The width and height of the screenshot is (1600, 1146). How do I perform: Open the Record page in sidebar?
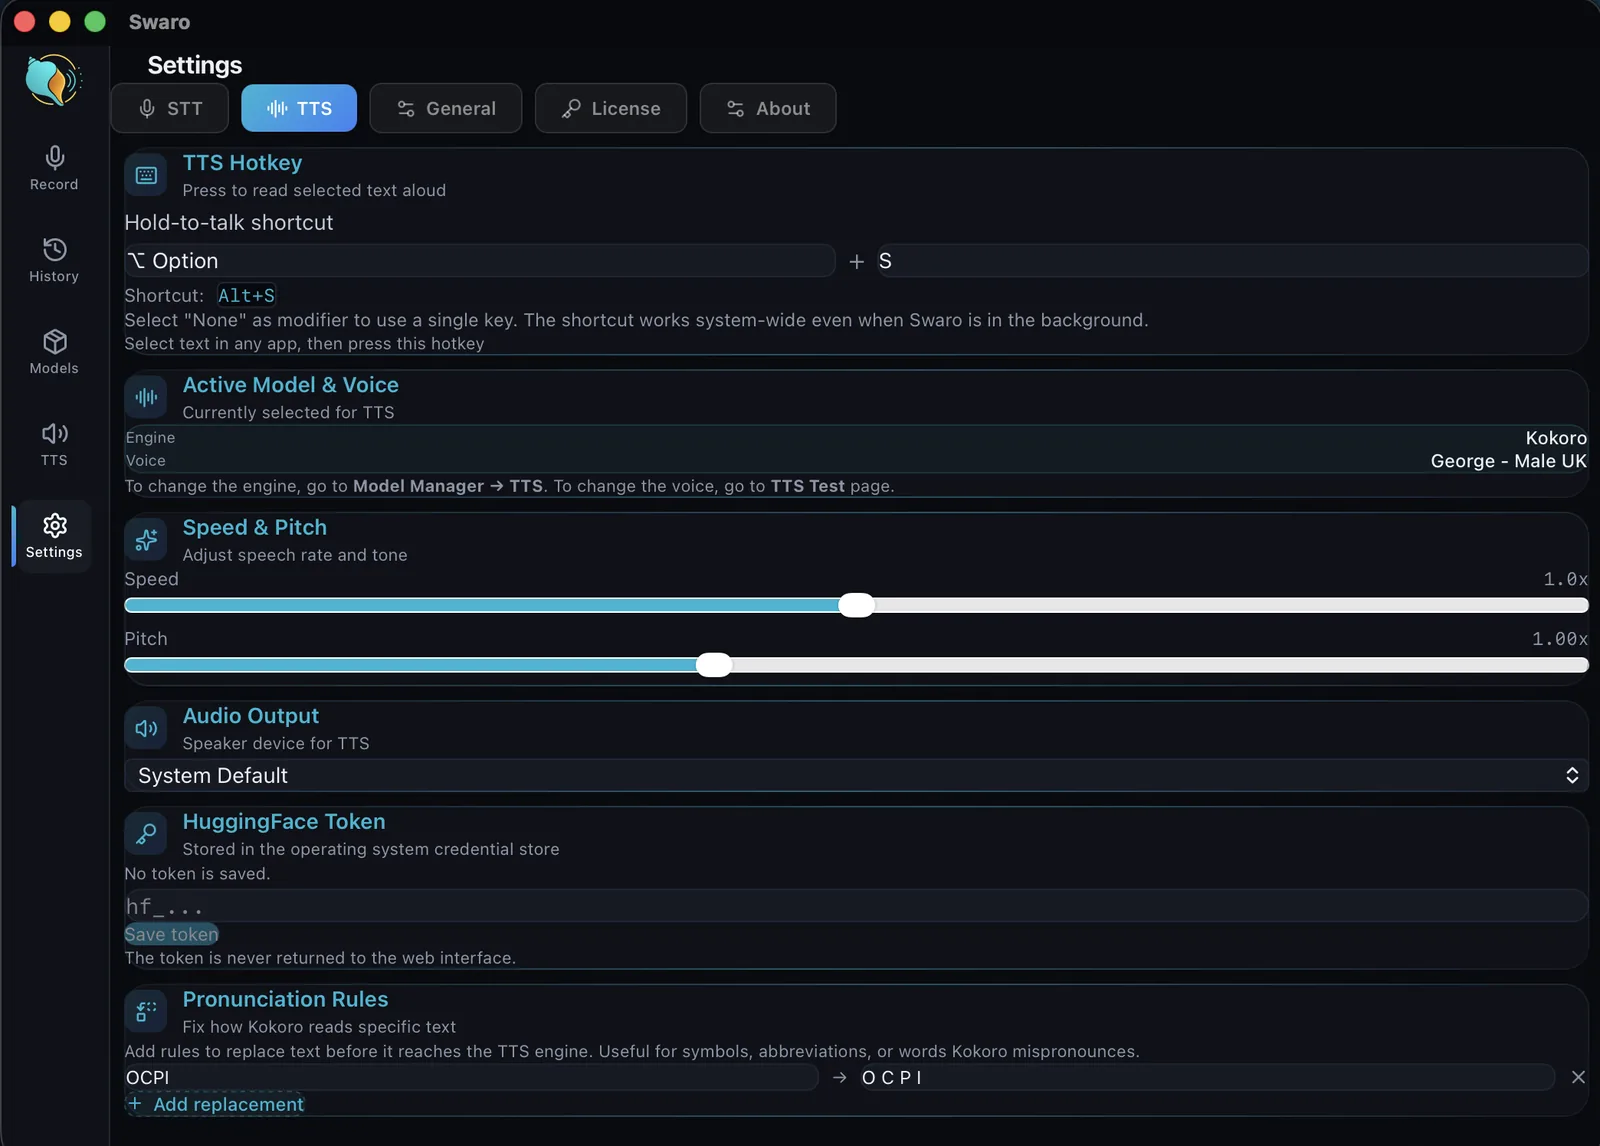coord(54,168)
